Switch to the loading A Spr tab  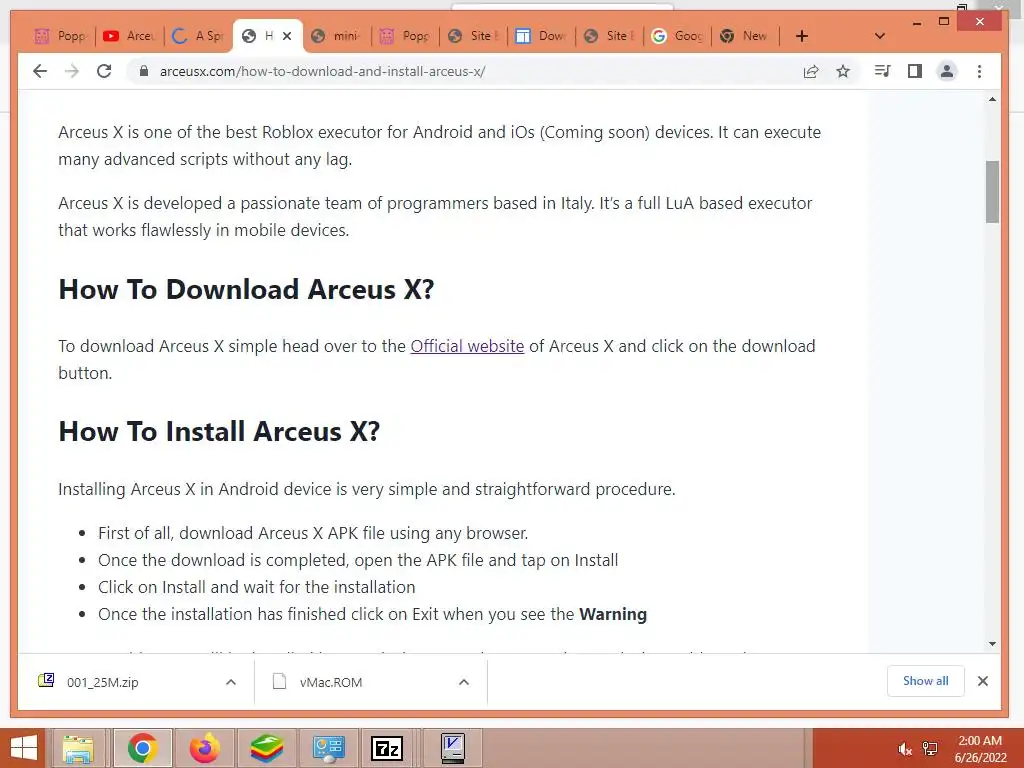198,36
